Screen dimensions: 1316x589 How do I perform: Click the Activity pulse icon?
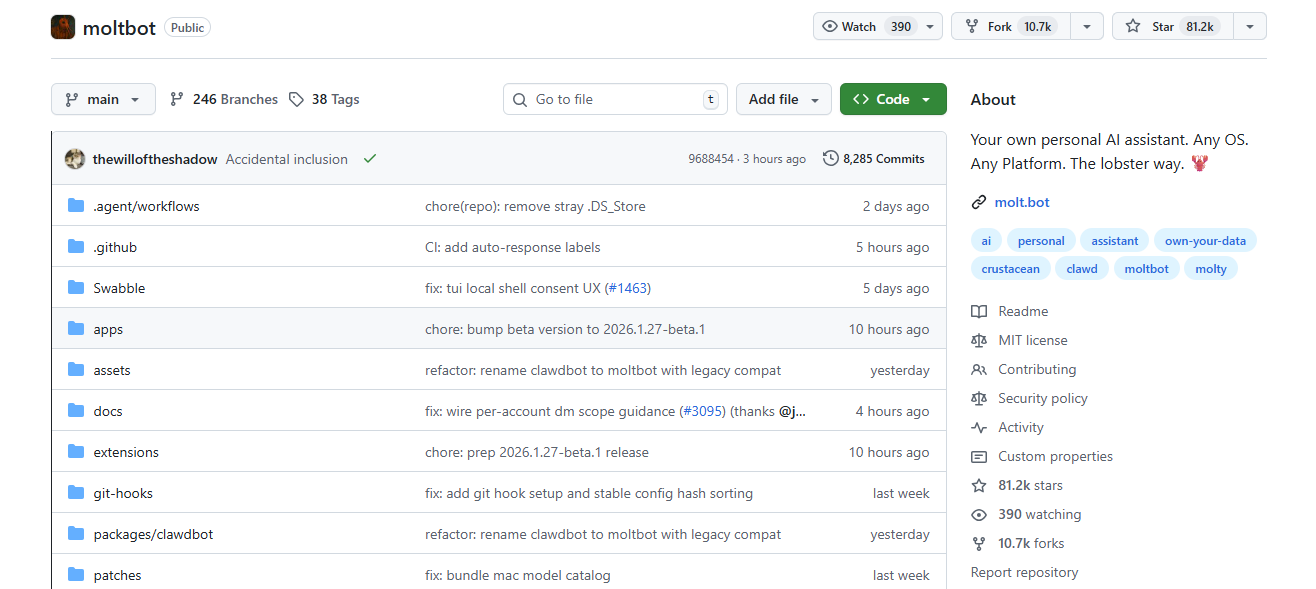pos(979,427)
